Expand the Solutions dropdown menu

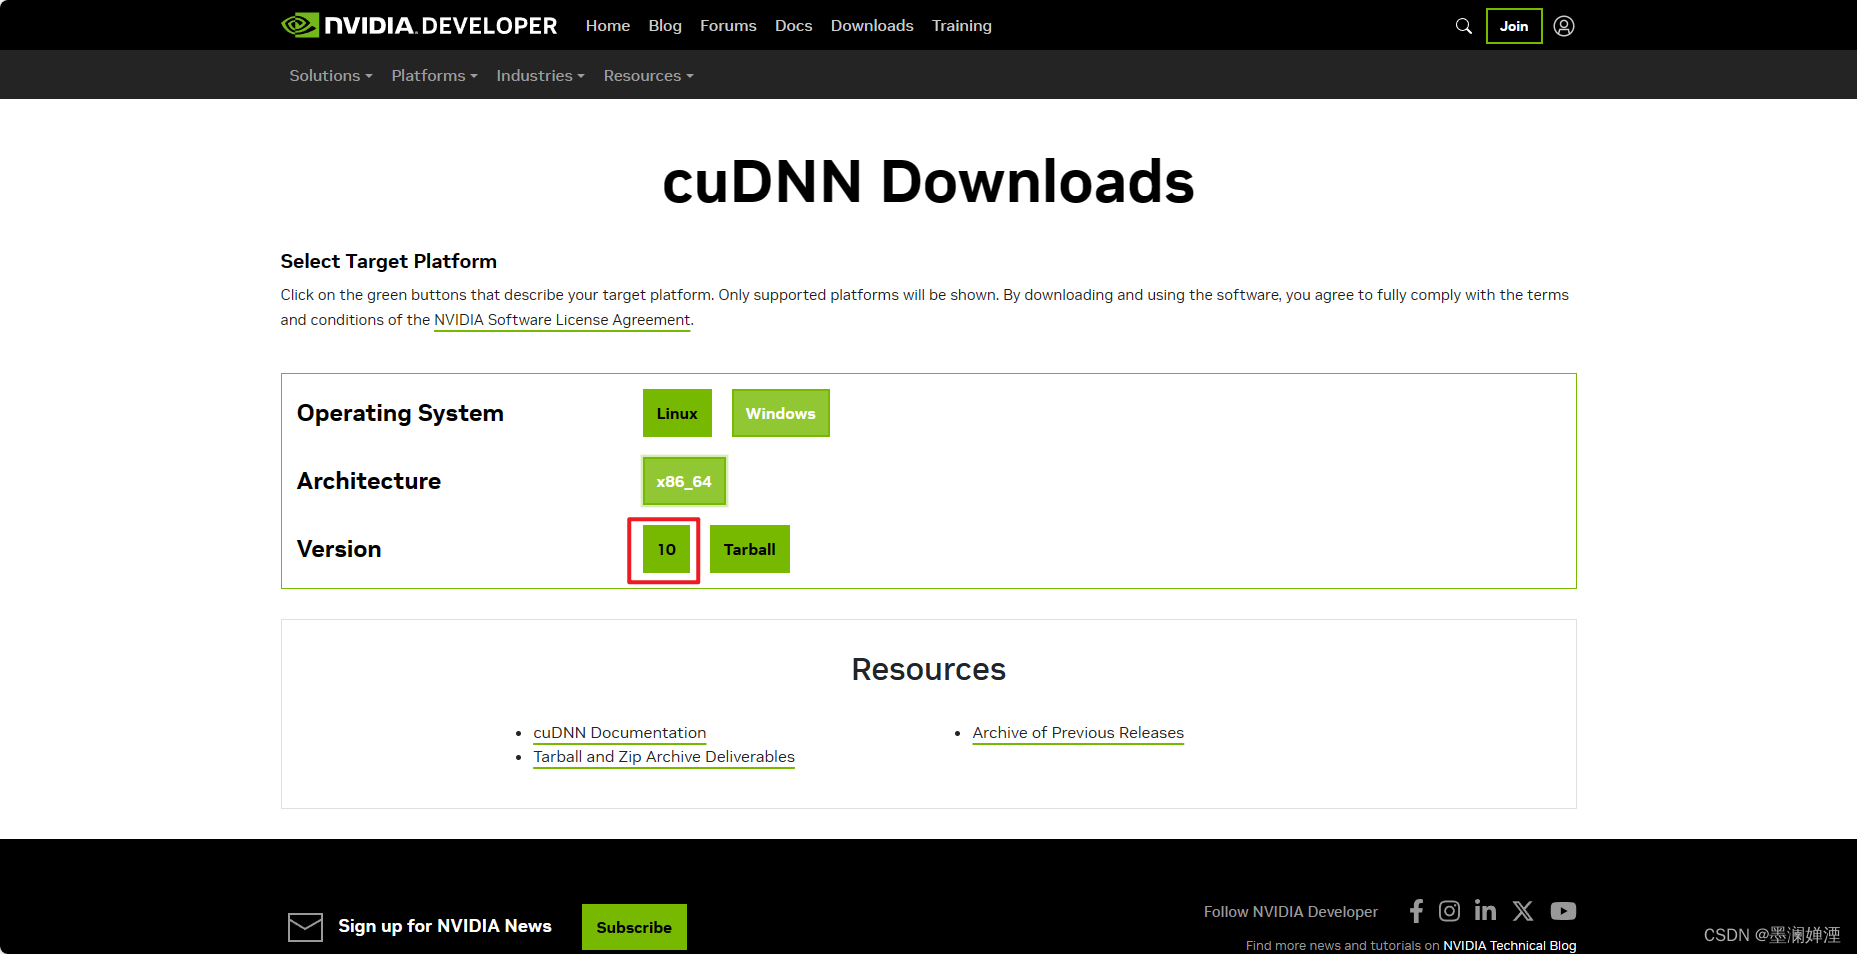pyautogui.click(x=331, y=75)
